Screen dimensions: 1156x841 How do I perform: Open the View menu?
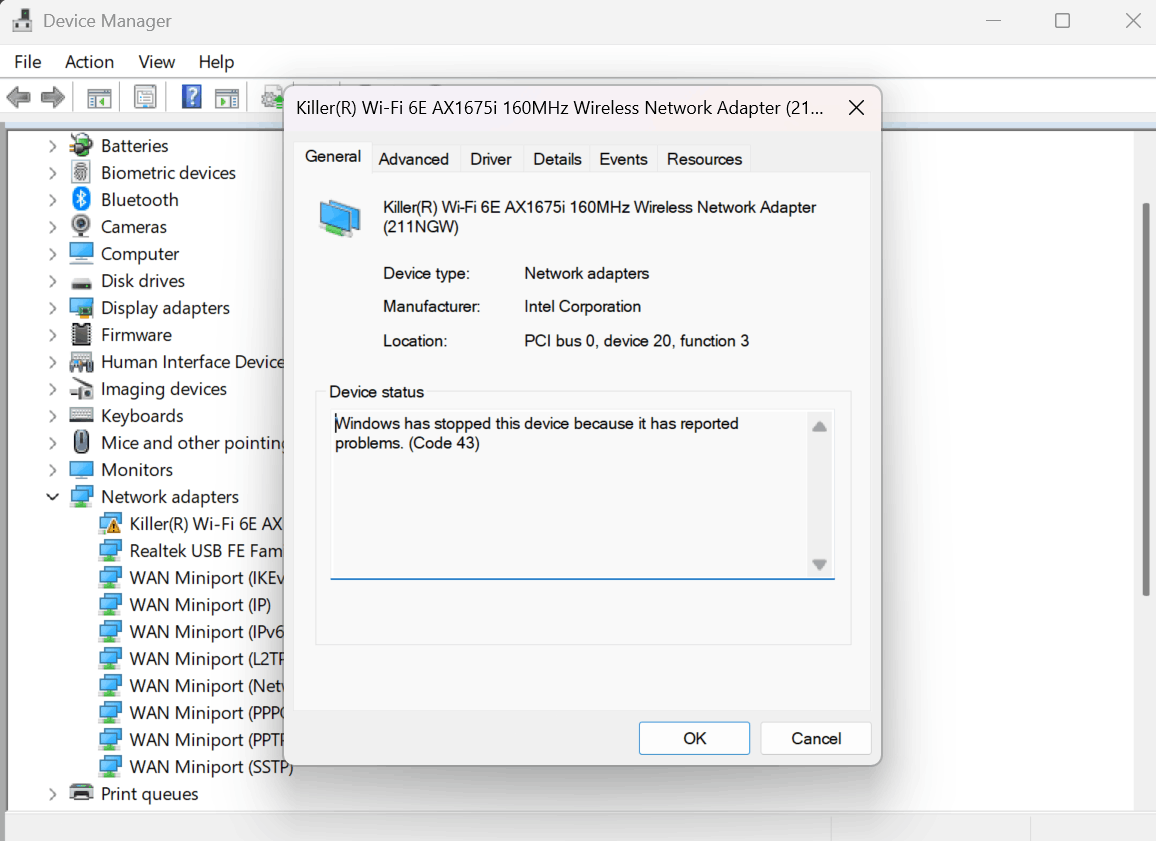[x=156, y=62]
